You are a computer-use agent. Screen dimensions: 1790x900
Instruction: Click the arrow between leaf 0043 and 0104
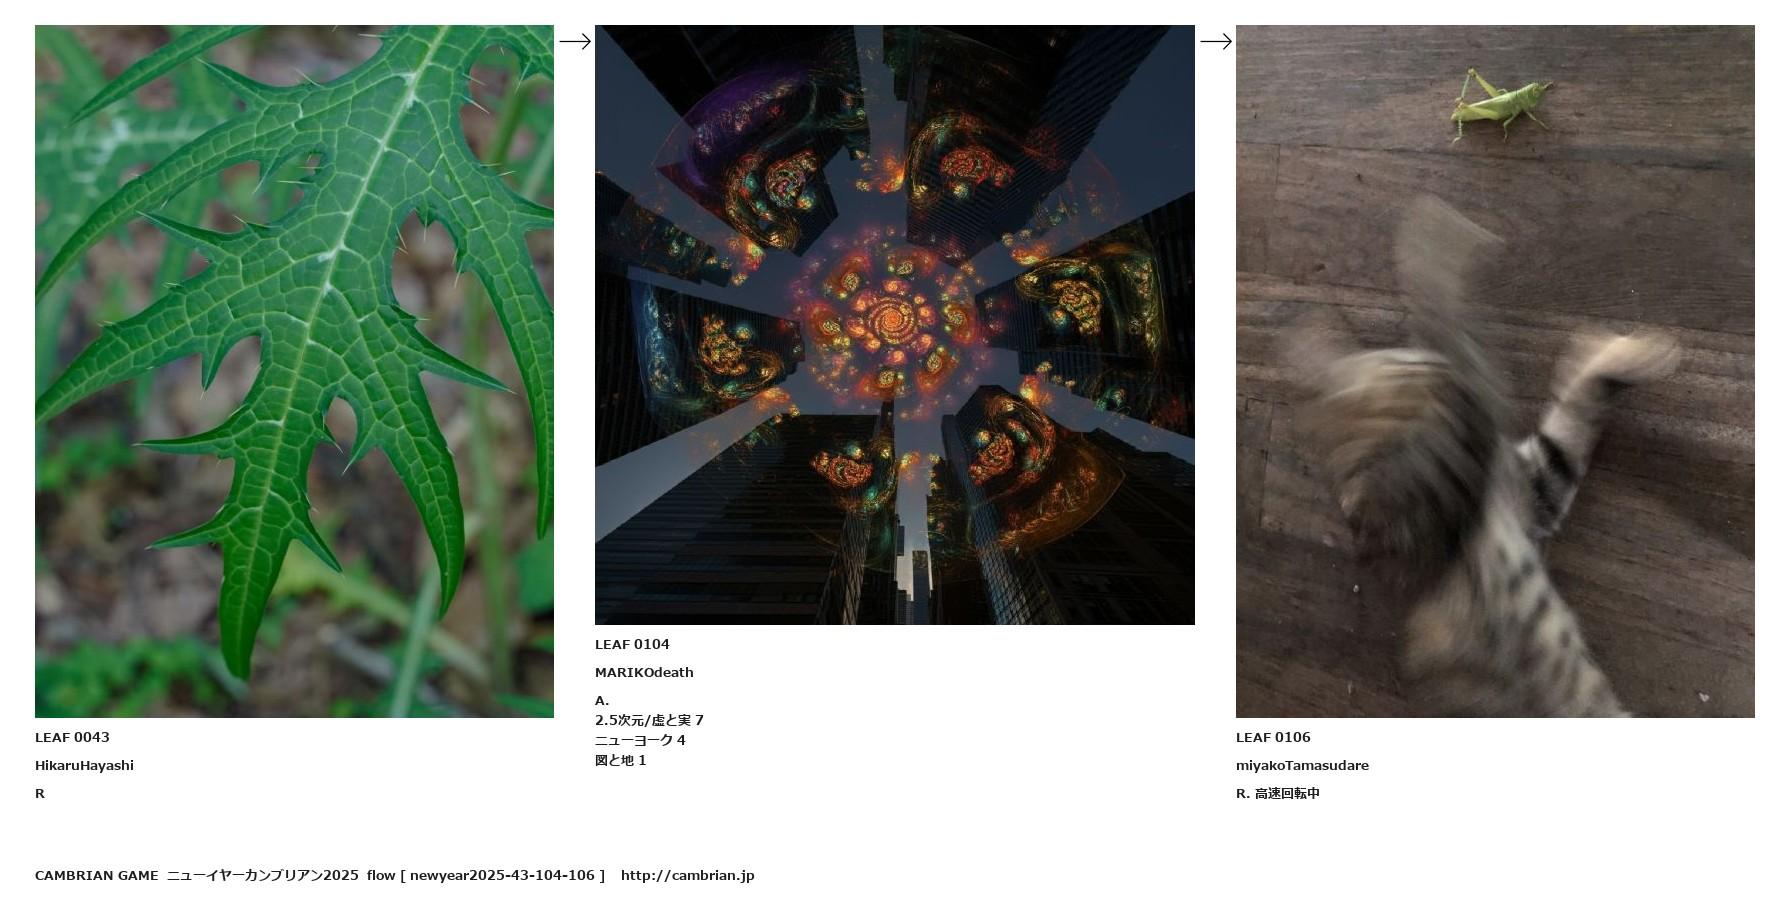tap(575, 41)
